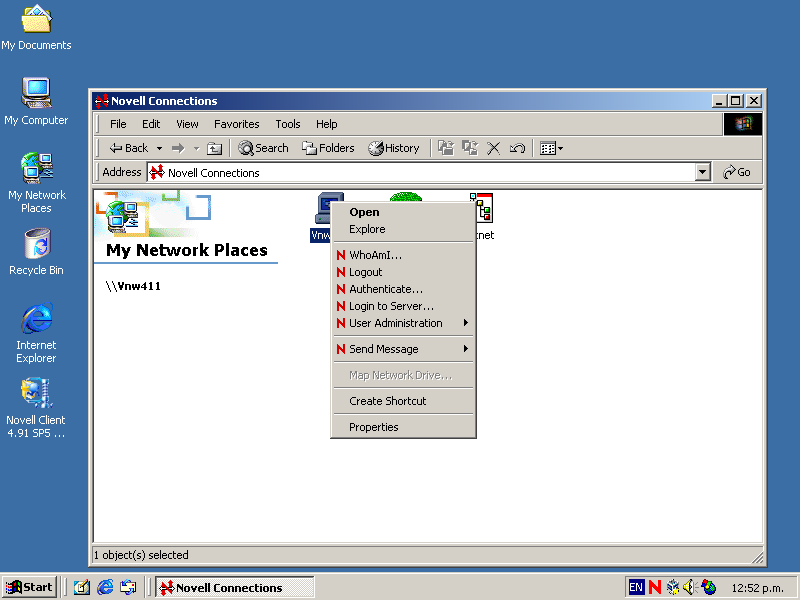Open the Help menu
Screen dimensions: 800x600
tap(327, 124)
